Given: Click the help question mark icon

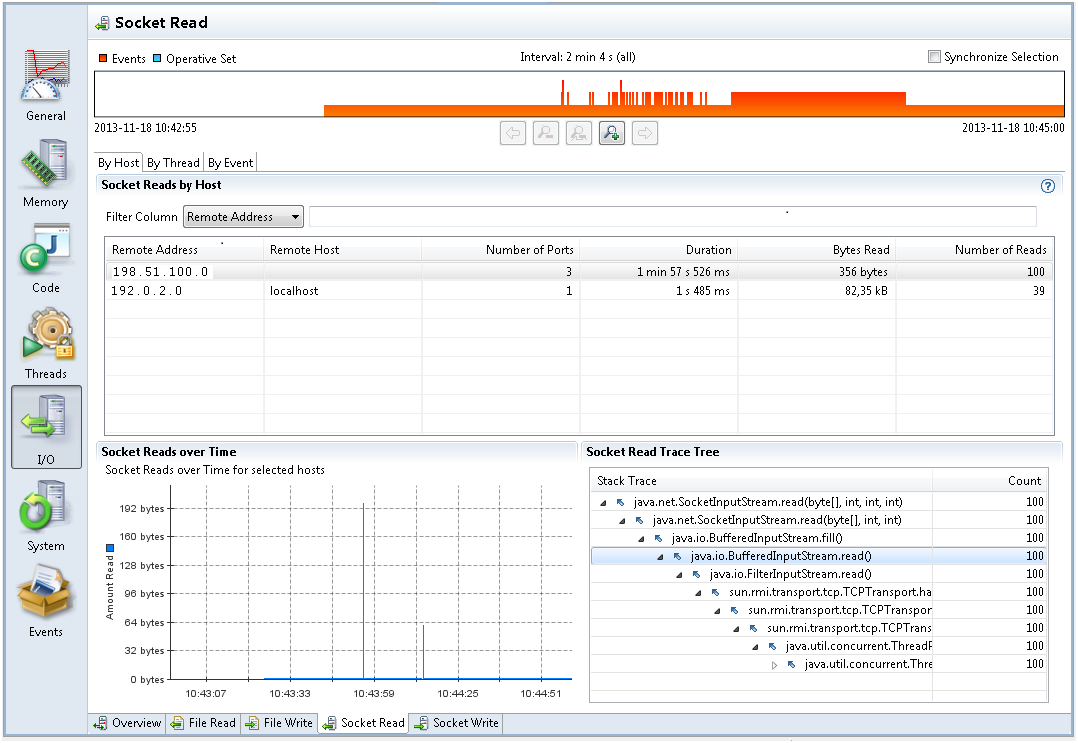Looking at the screenshot, I should (x=1048, y=186).
